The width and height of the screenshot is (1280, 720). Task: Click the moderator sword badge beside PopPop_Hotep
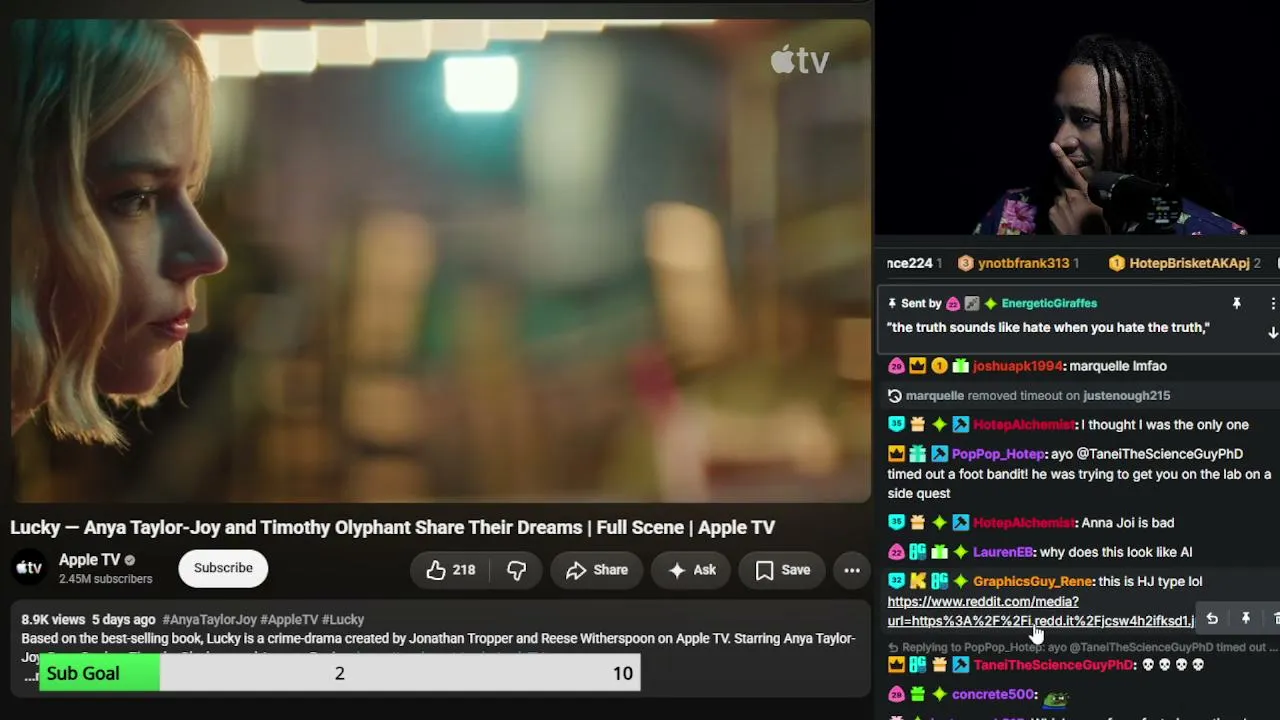[939, 454]
